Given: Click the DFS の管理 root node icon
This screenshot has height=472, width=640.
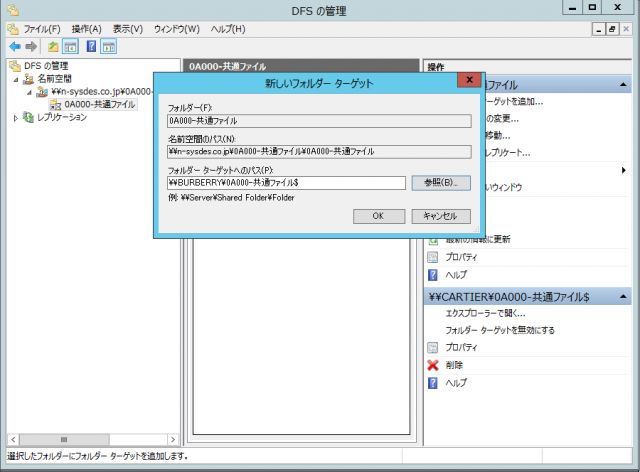Looking at the screenshot, I should pyautogui.click(x=14, y=66).
